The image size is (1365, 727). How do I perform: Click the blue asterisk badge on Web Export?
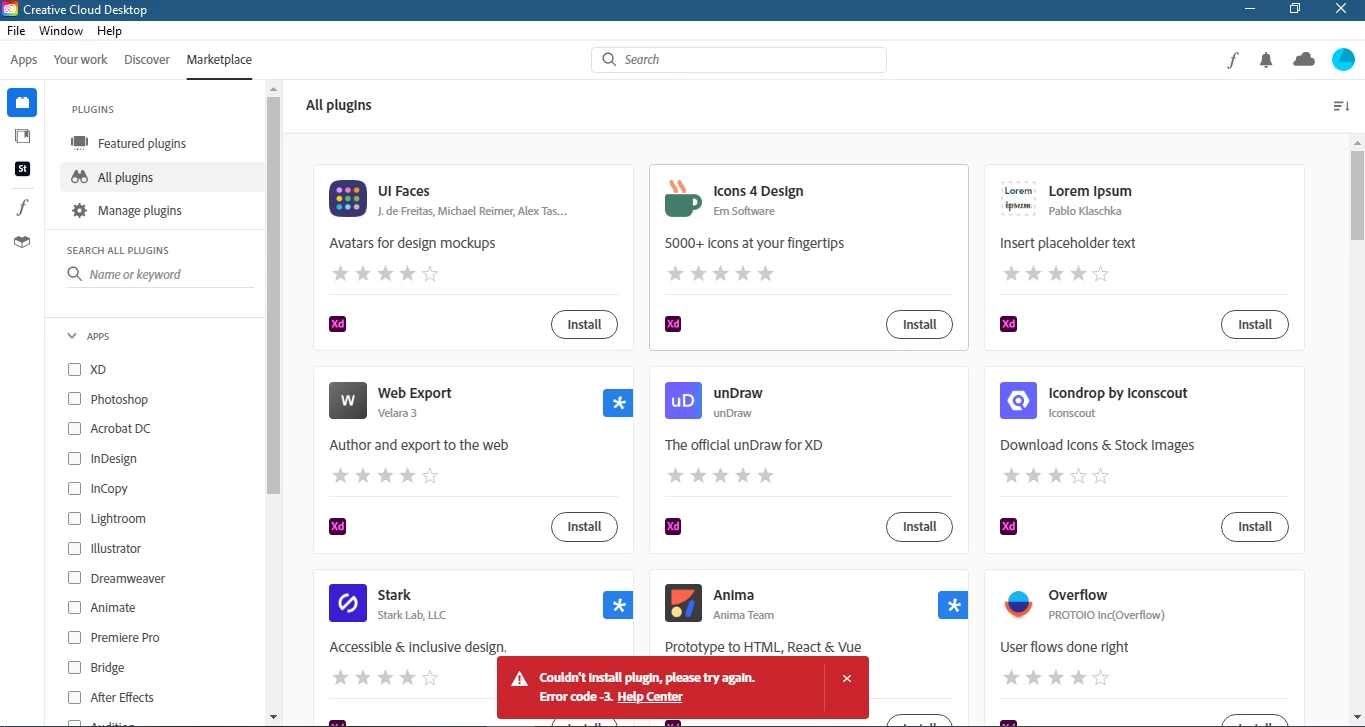tap(618, 403)
